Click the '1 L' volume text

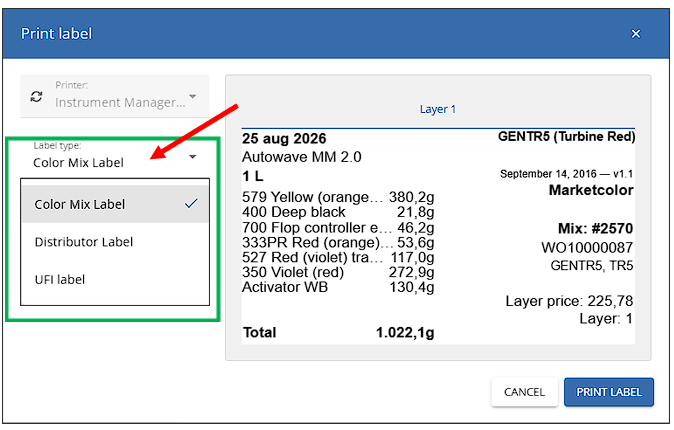(x=253, y=176)
